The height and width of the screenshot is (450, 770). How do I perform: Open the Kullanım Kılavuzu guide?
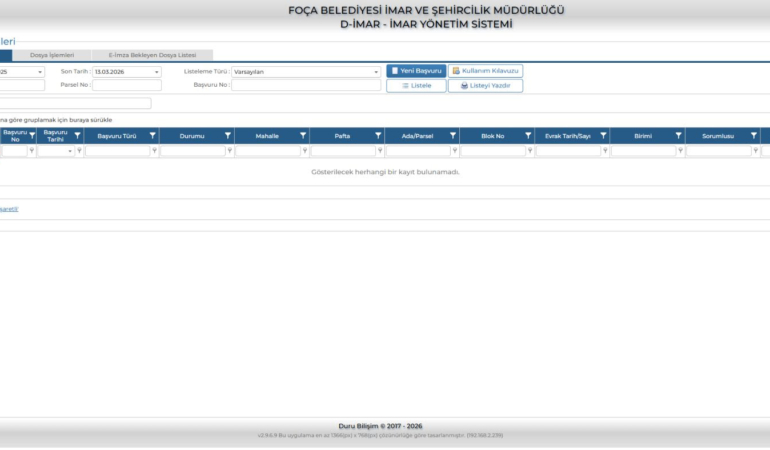tap(485, 71)
